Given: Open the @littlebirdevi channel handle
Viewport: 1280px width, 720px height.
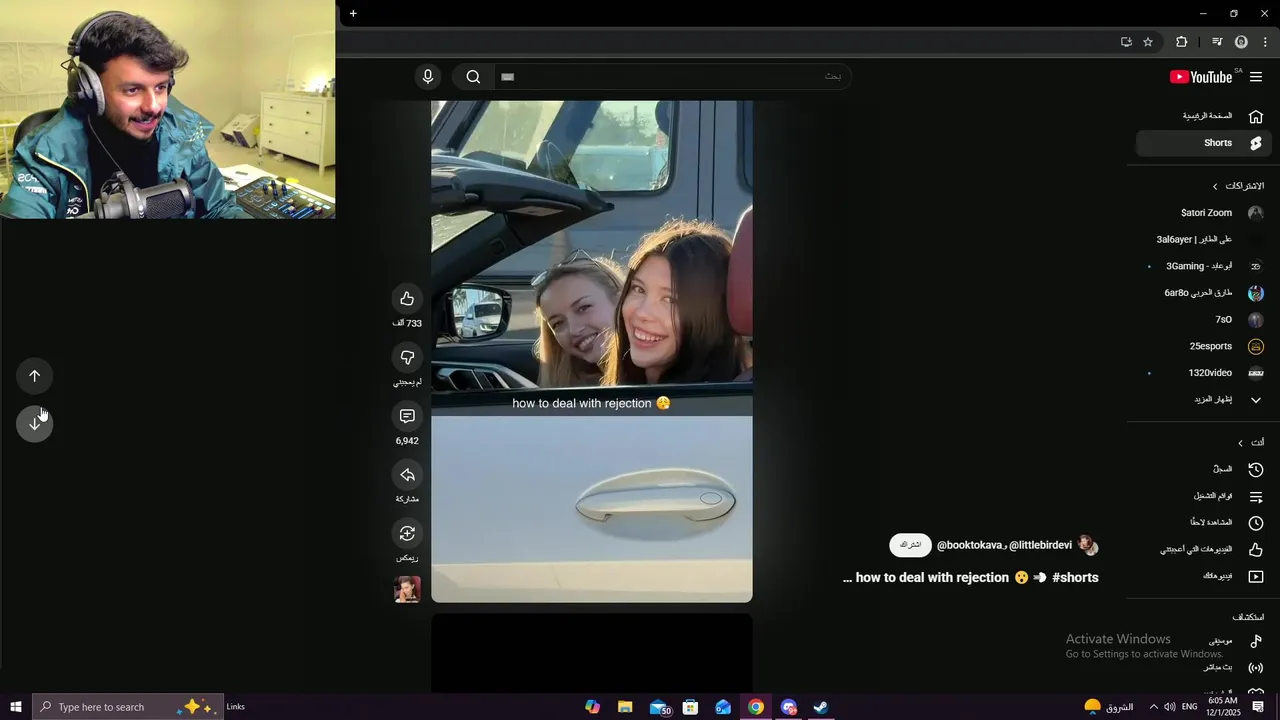Looking at the screenshot, I should [x=1040, y=545].
